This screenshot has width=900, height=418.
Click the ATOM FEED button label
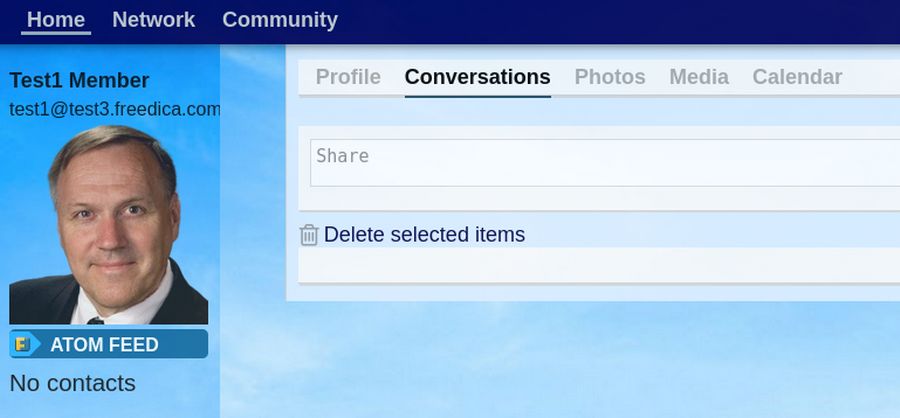click(x=104, y=345)
